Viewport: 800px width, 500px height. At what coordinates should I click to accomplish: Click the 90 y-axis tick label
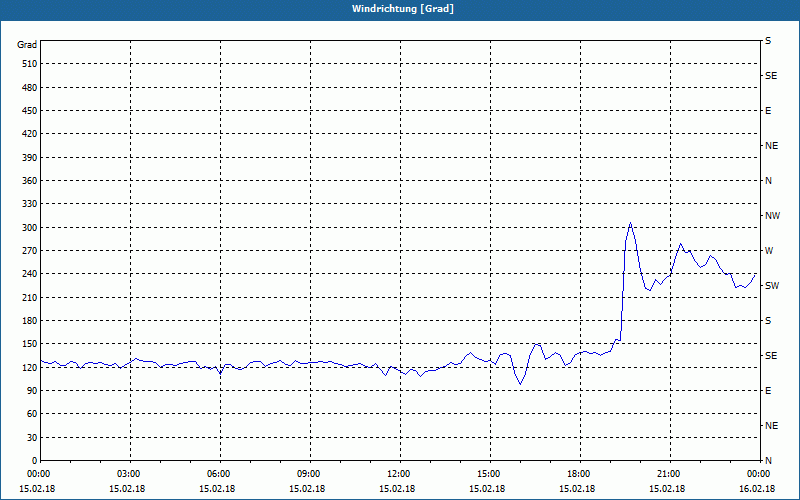pos(32,391)
